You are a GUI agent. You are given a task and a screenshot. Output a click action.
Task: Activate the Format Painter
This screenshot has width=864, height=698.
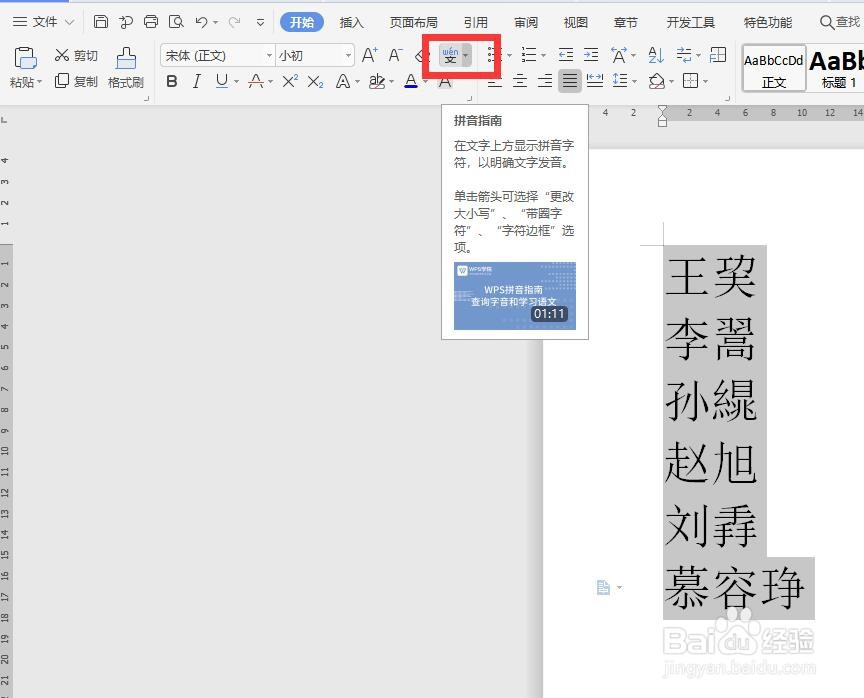(x=125, y=68)
